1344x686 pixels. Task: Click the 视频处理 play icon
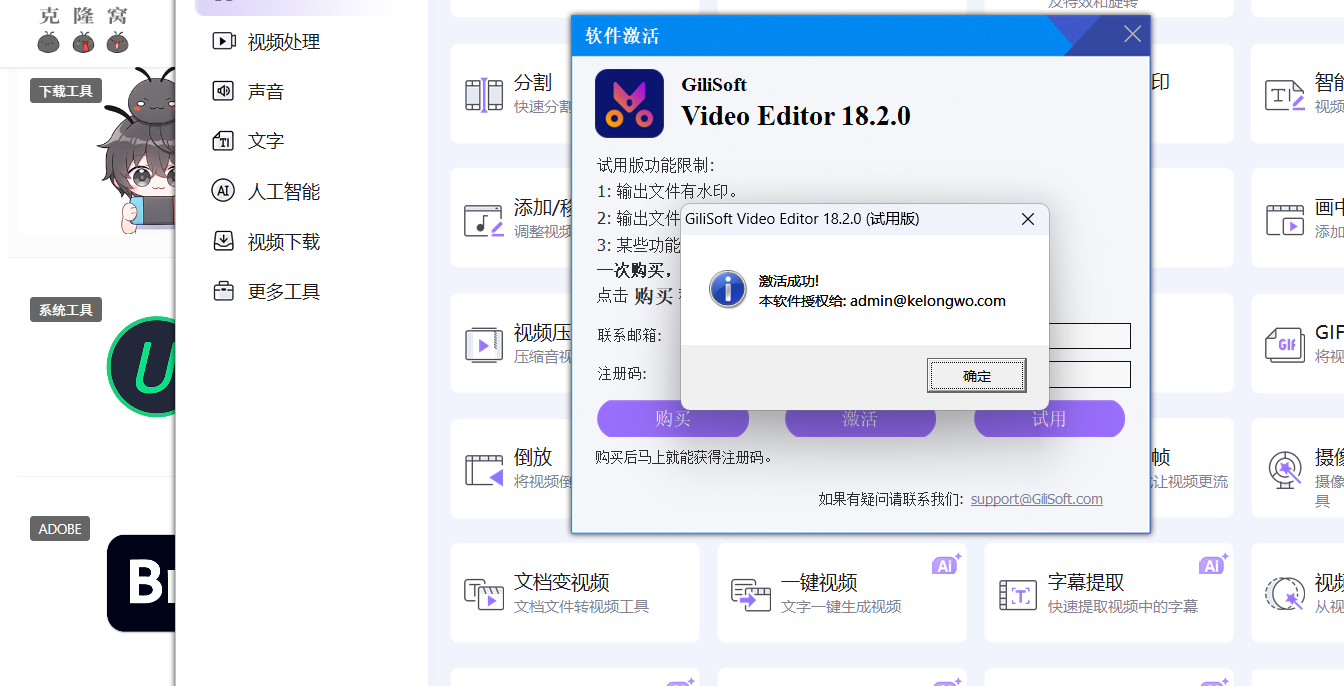(223, 41)
